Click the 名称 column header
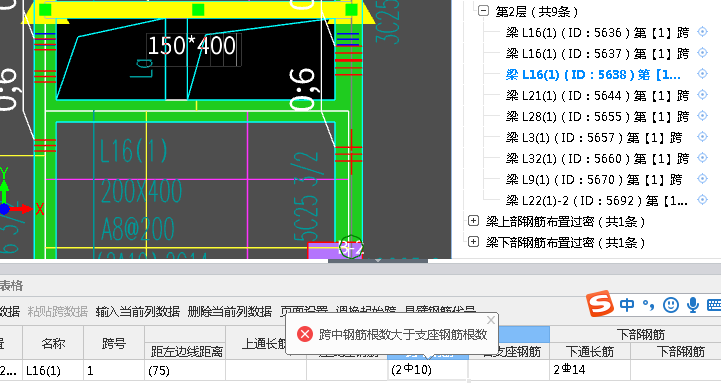The image size is (721, 392). (53, 343)
